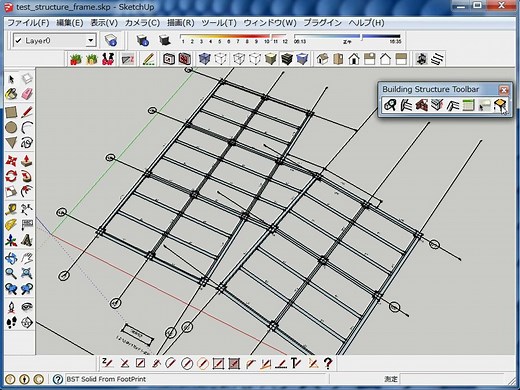The width and height of the screenshot is (520, 390).
Task: Activate the Walk footprints tool
Action: point(11,322)
